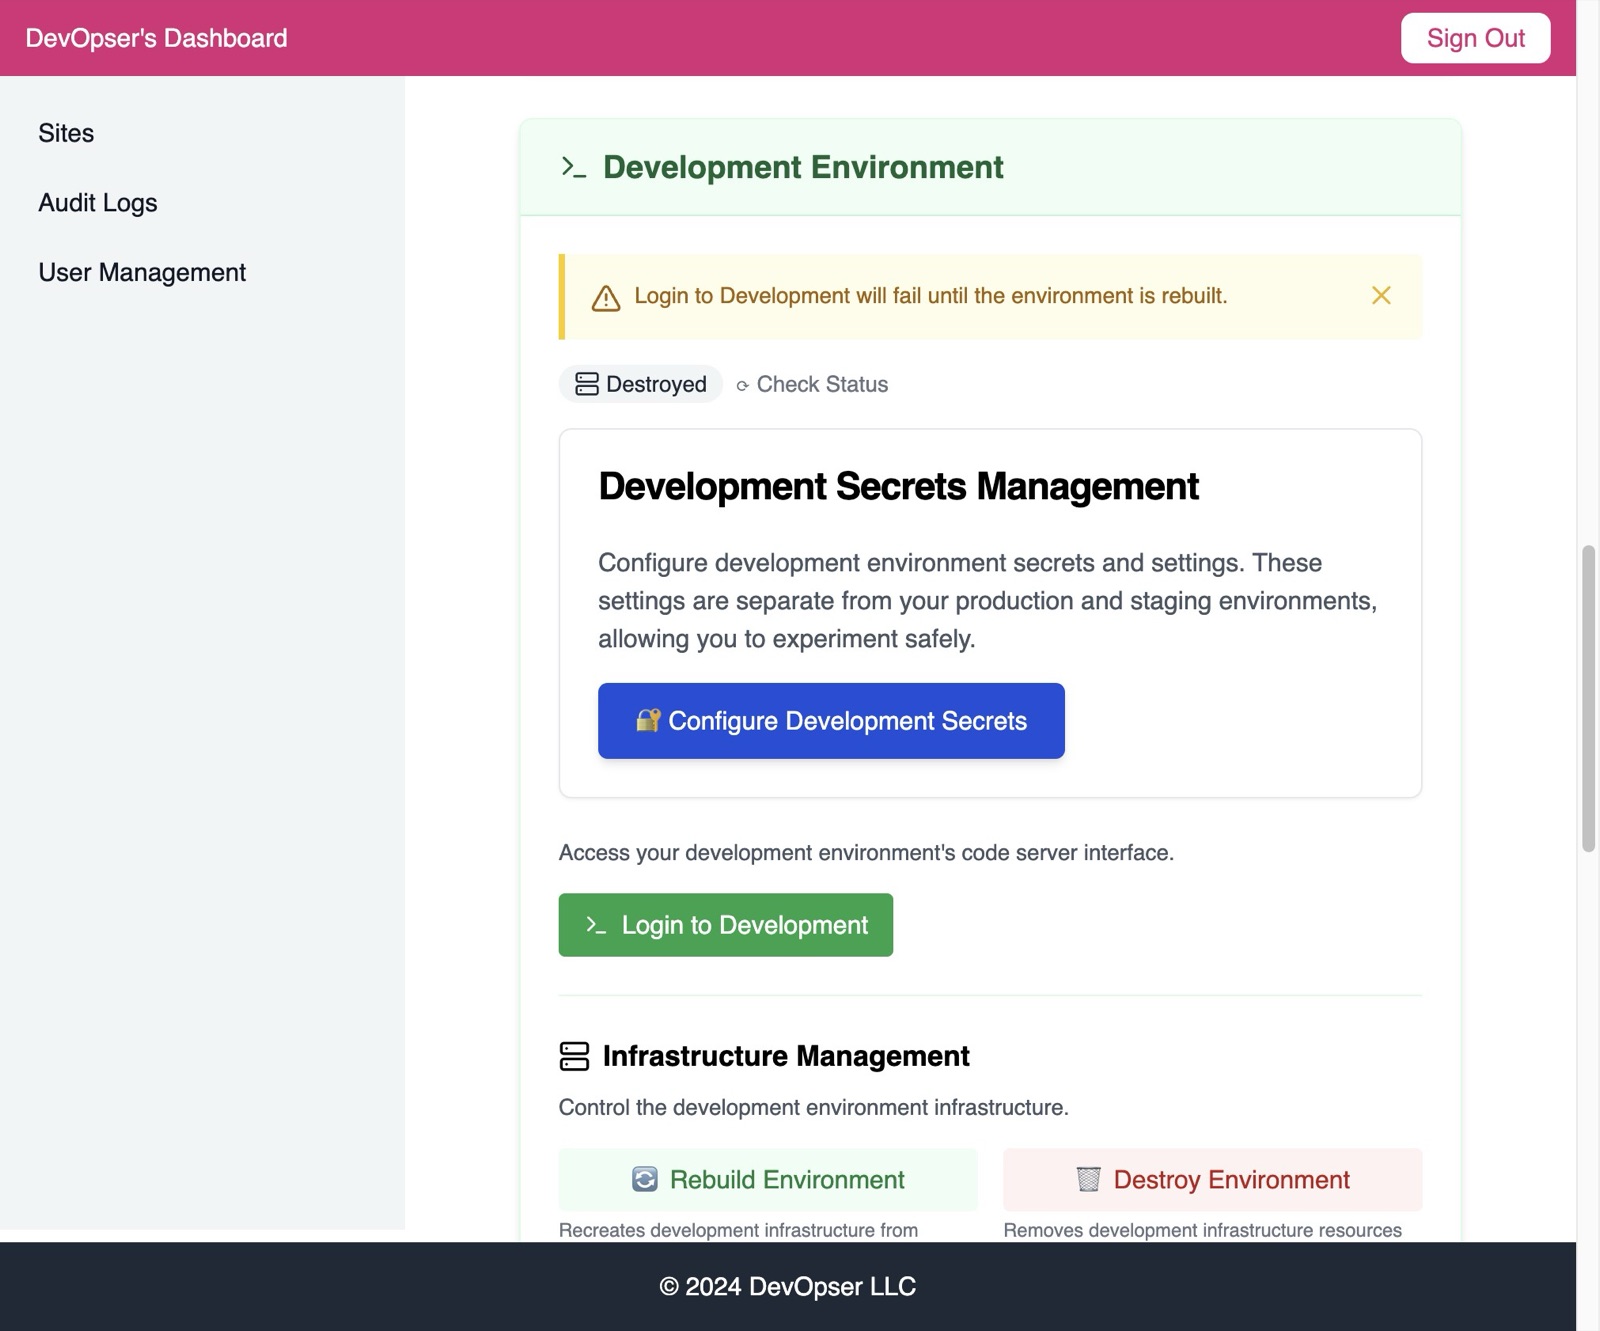Click 'Login to Development will fail' warning text
The image size is (1600, 1331).
coord(931,296)
